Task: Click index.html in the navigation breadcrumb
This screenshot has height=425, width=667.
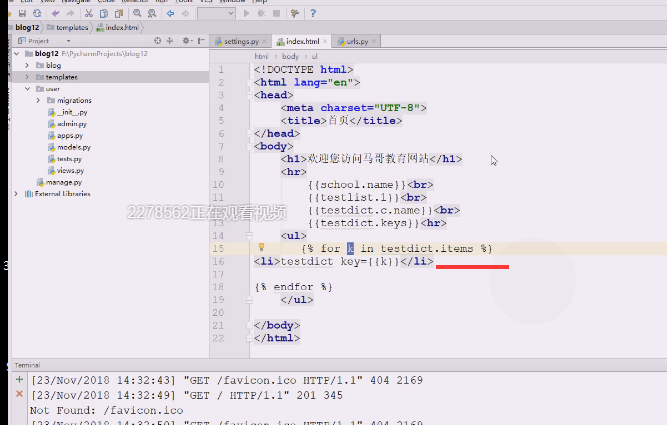Action: click(118, 28)
